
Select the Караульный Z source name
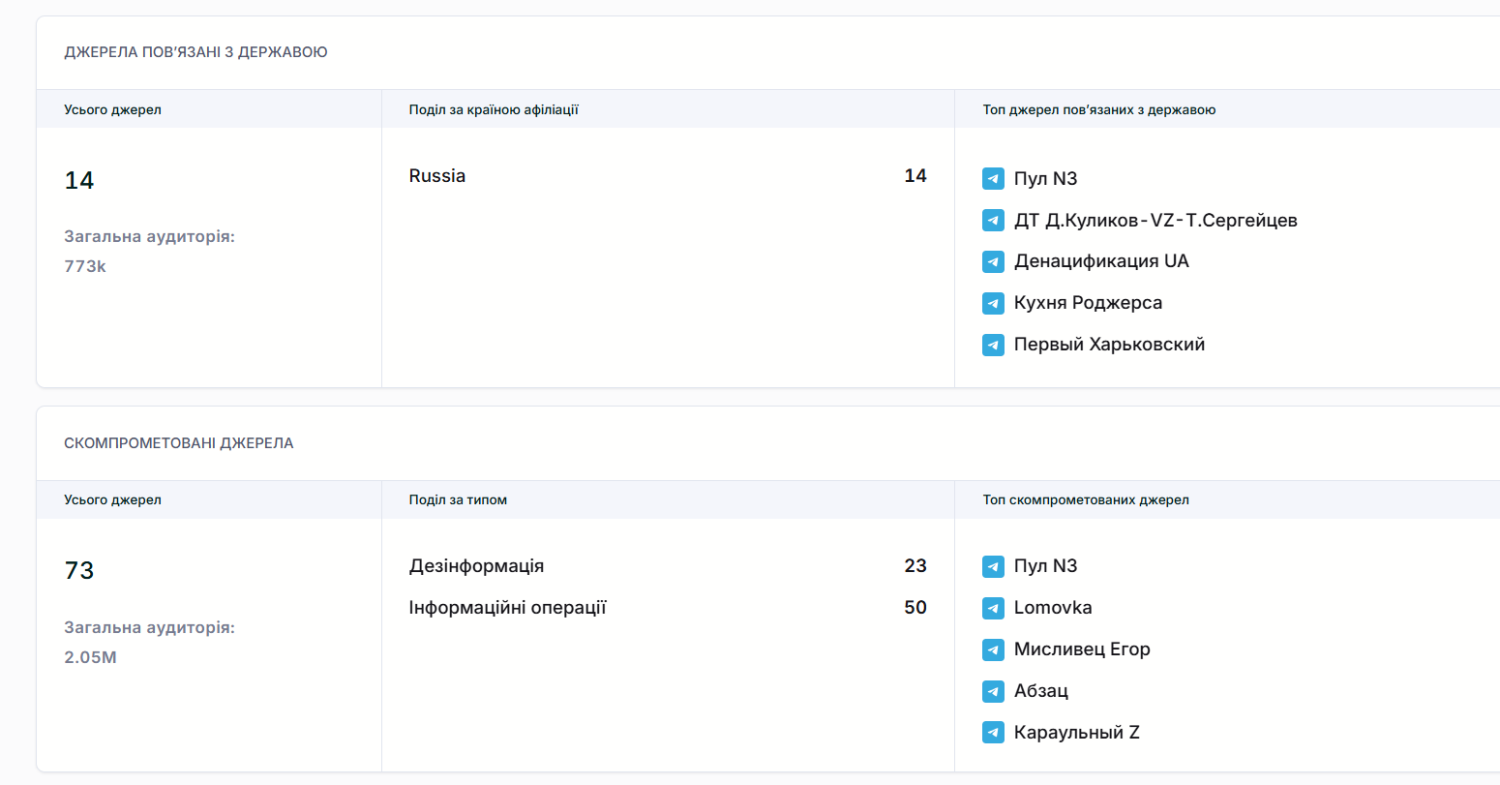point(1076,732)
